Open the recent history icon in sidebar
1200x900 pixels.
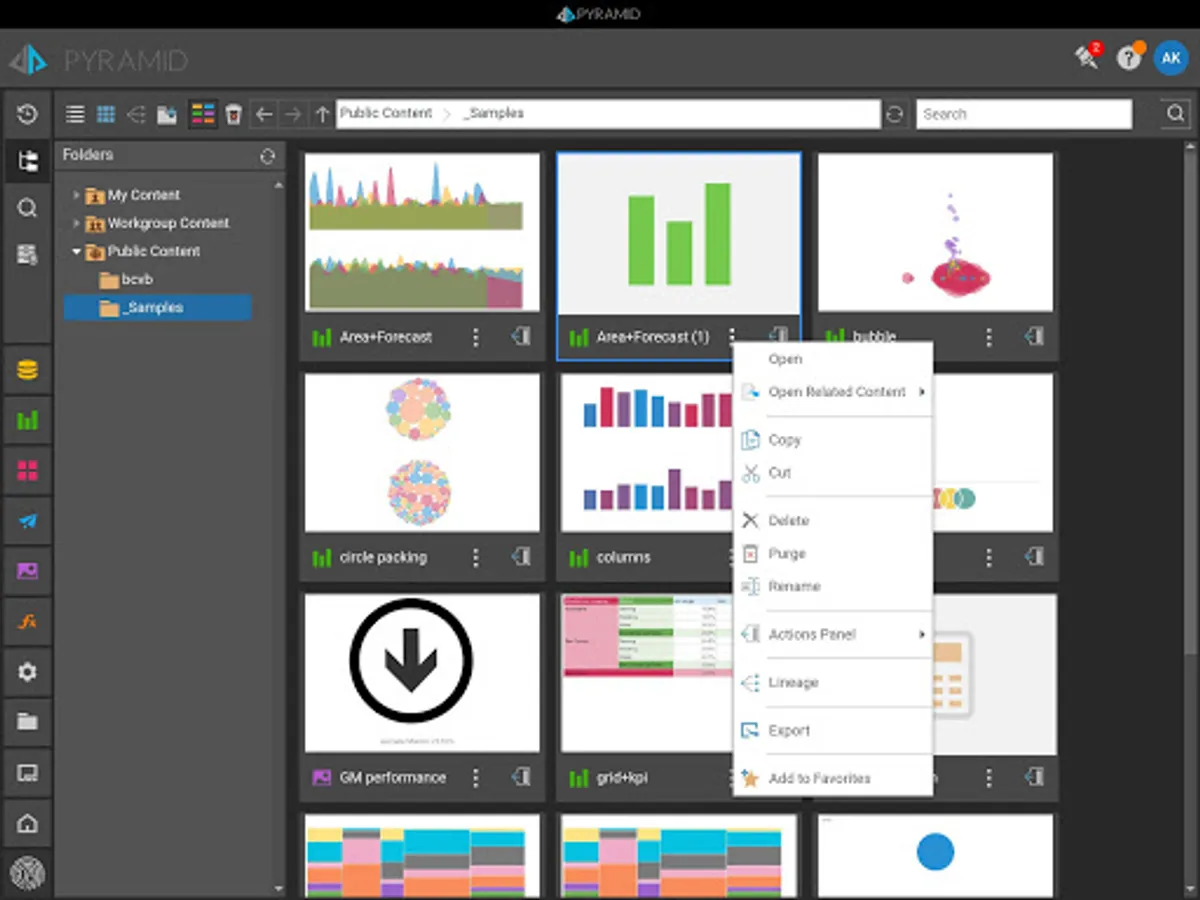[x=27, y=114]
